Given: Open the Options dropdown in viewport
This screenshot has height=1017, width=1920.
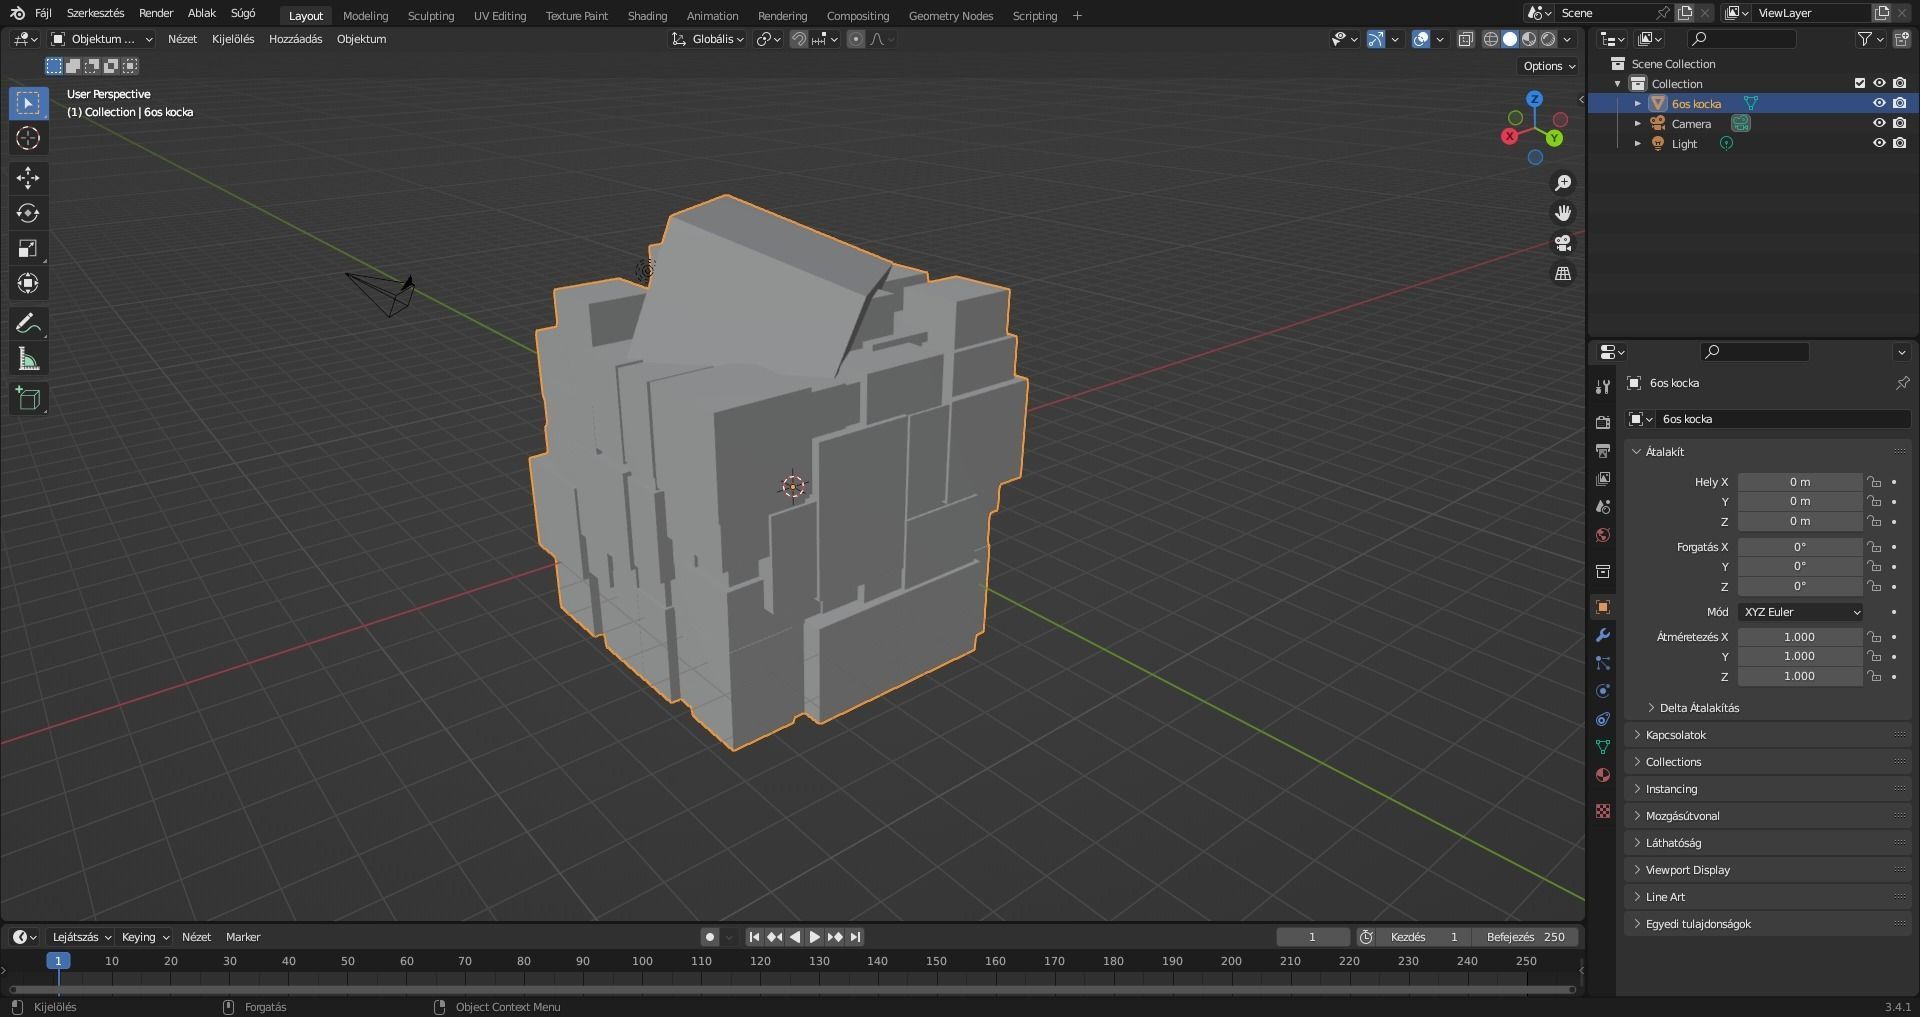Looking at the screenshot, I should coord(1549,66).
